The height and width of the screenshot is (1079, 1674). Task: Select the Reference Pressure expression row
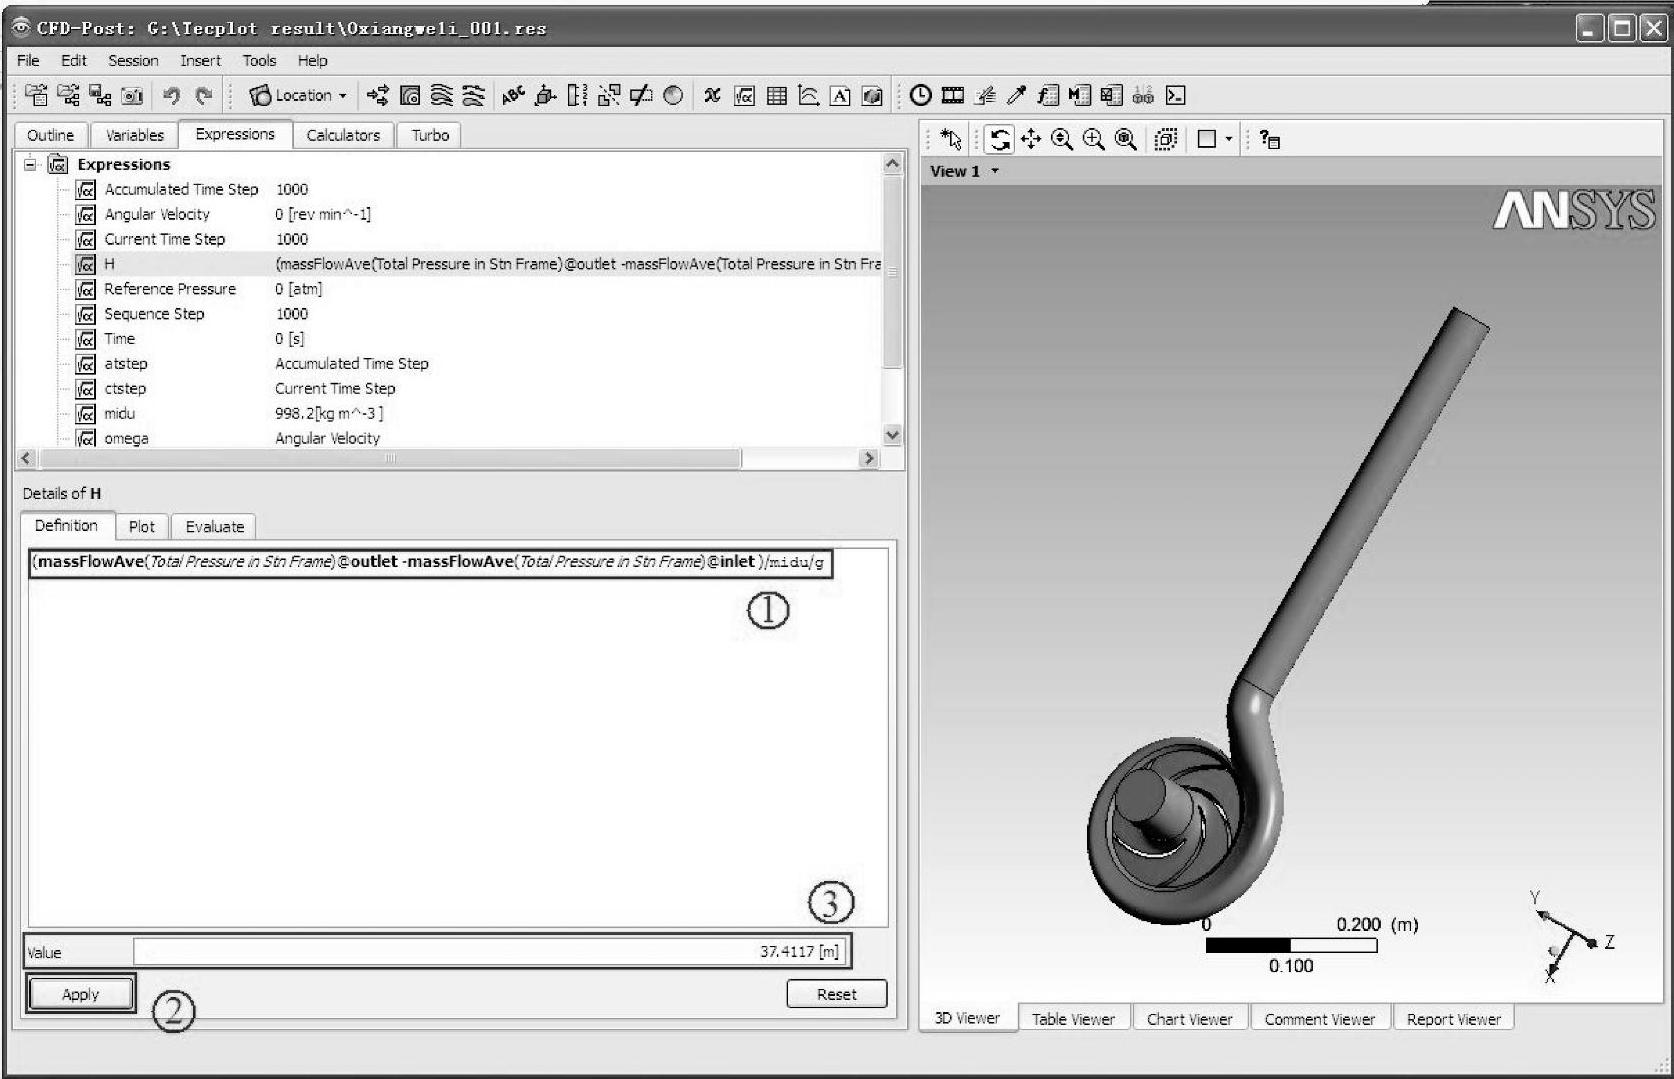coord(450,289)
